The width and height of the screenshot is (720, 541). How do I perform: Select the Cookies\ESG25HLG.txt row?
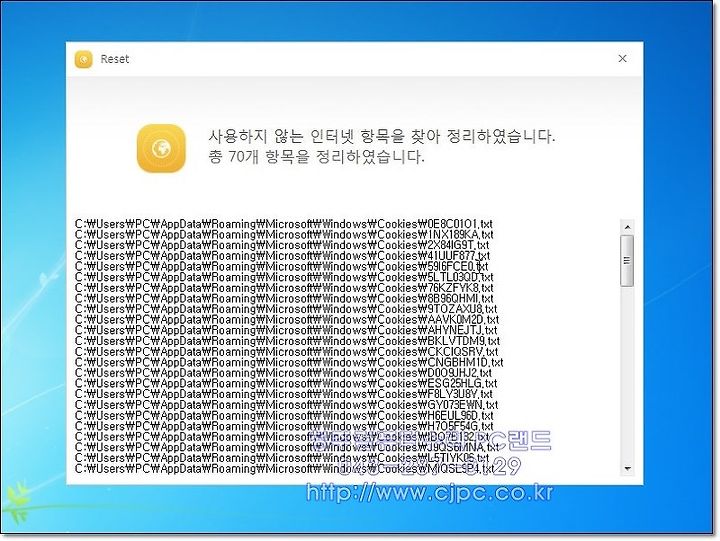coord(286,383)
